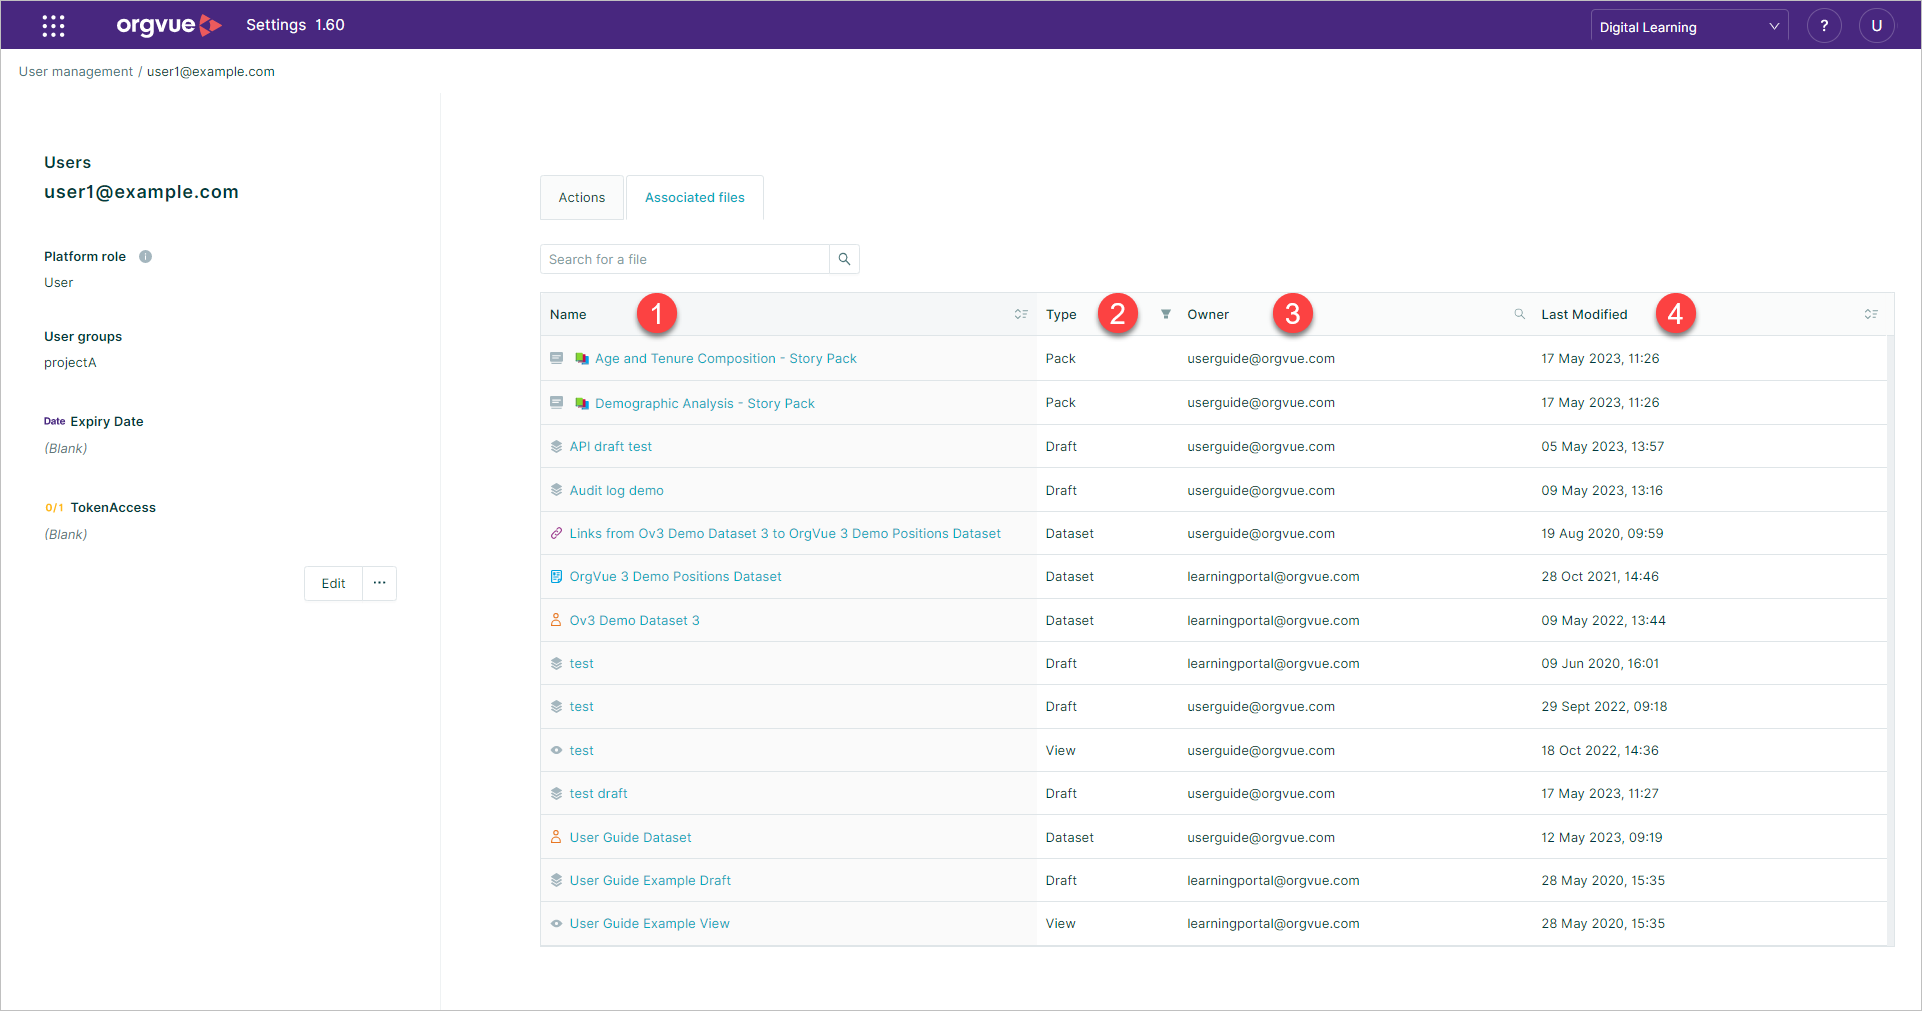
Task: Click the Search for a file field
Action: point(685,259)
